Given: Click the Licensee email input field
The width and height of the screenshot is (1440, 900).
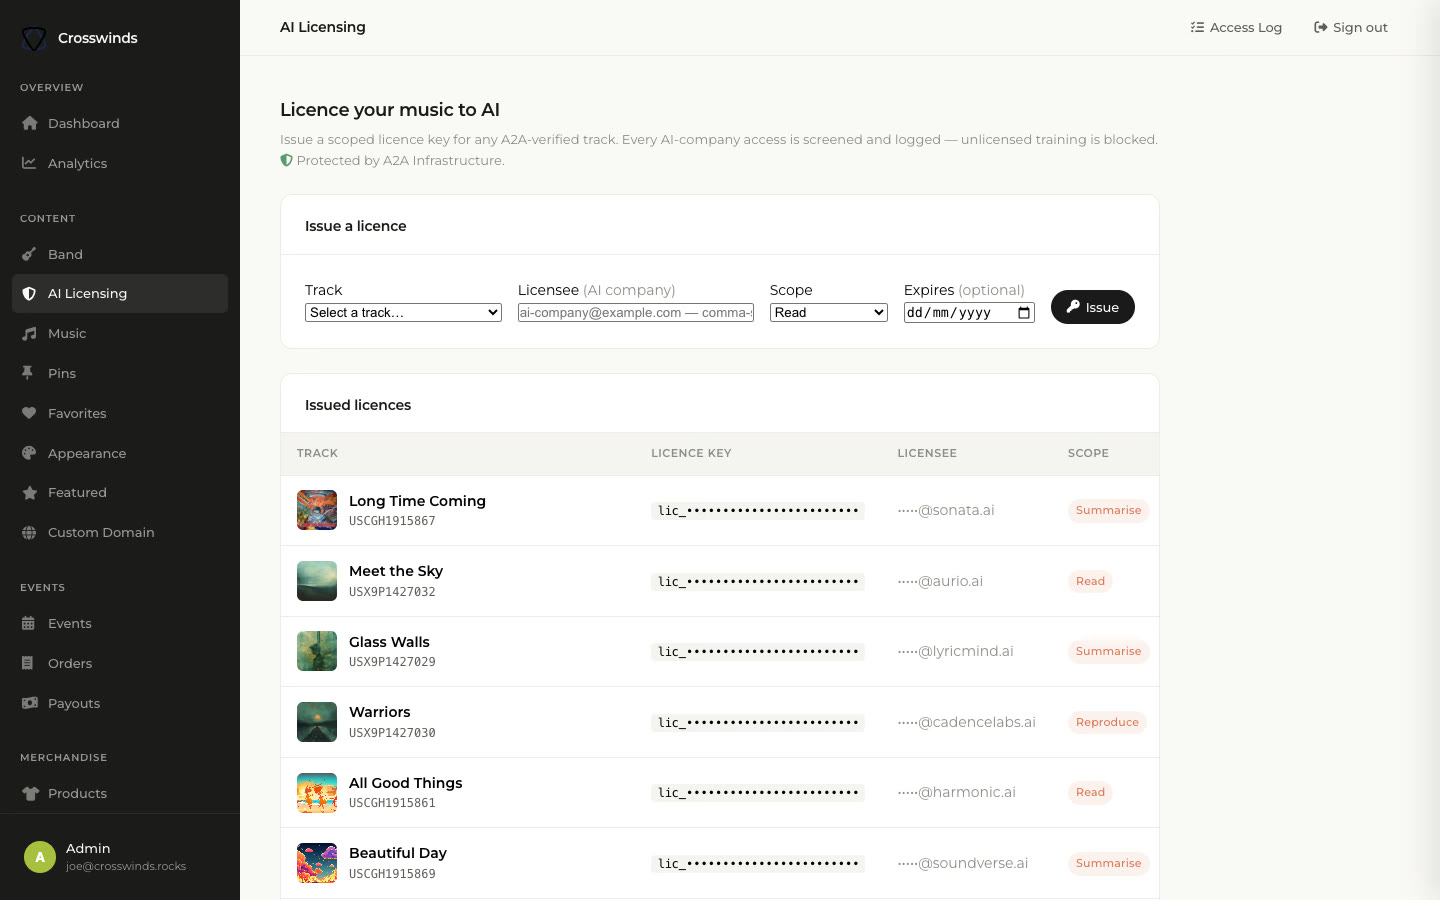Looking at the screenshot, I should (636, 313).
